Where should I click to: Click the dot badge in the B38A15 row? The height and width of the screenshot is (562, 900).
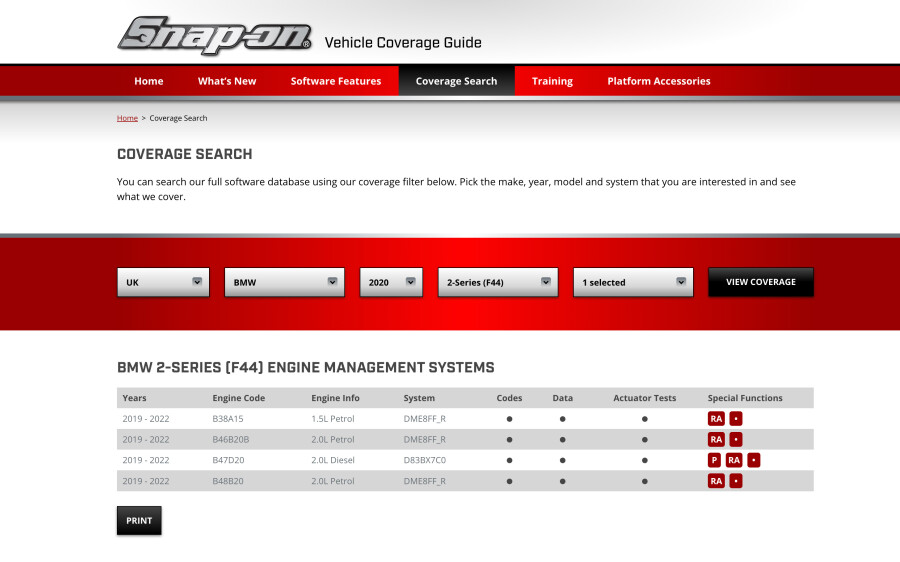736,419
